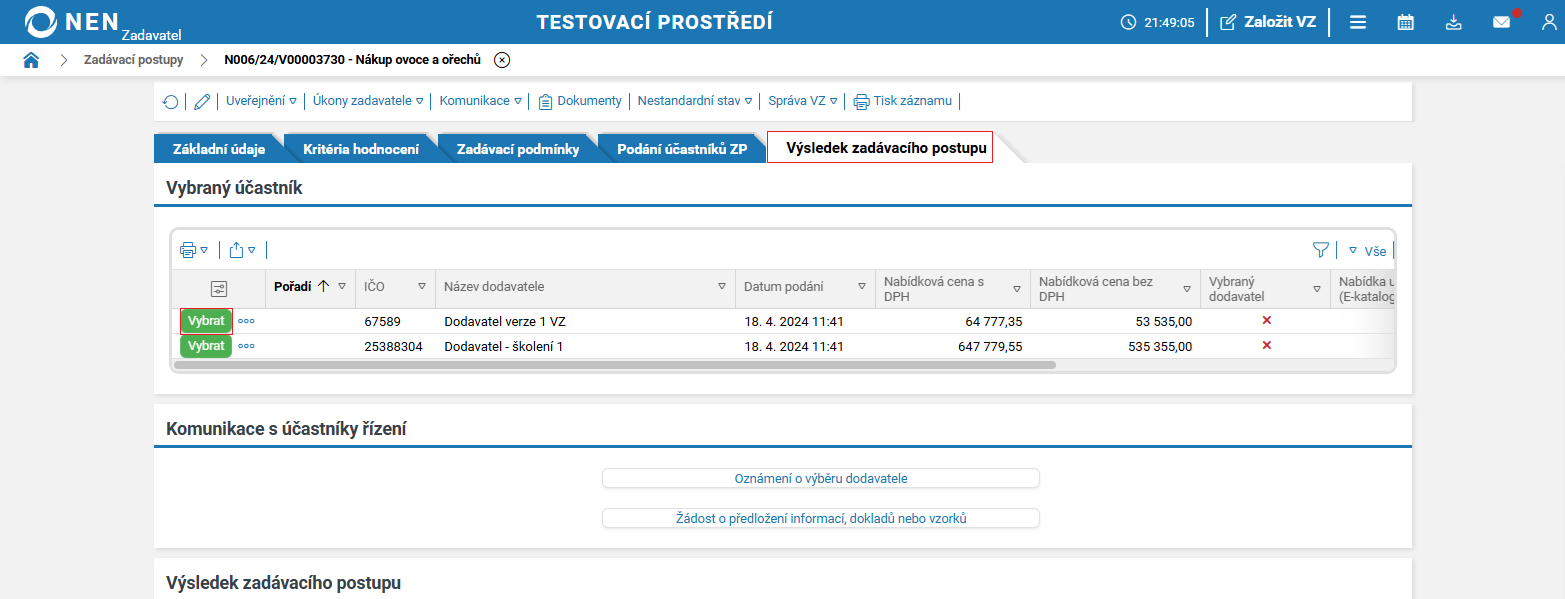Click Vybrat for Dodavatel verze 1 VZ
The width and height of the screenshot is (1565, 599).
(206, 321)
